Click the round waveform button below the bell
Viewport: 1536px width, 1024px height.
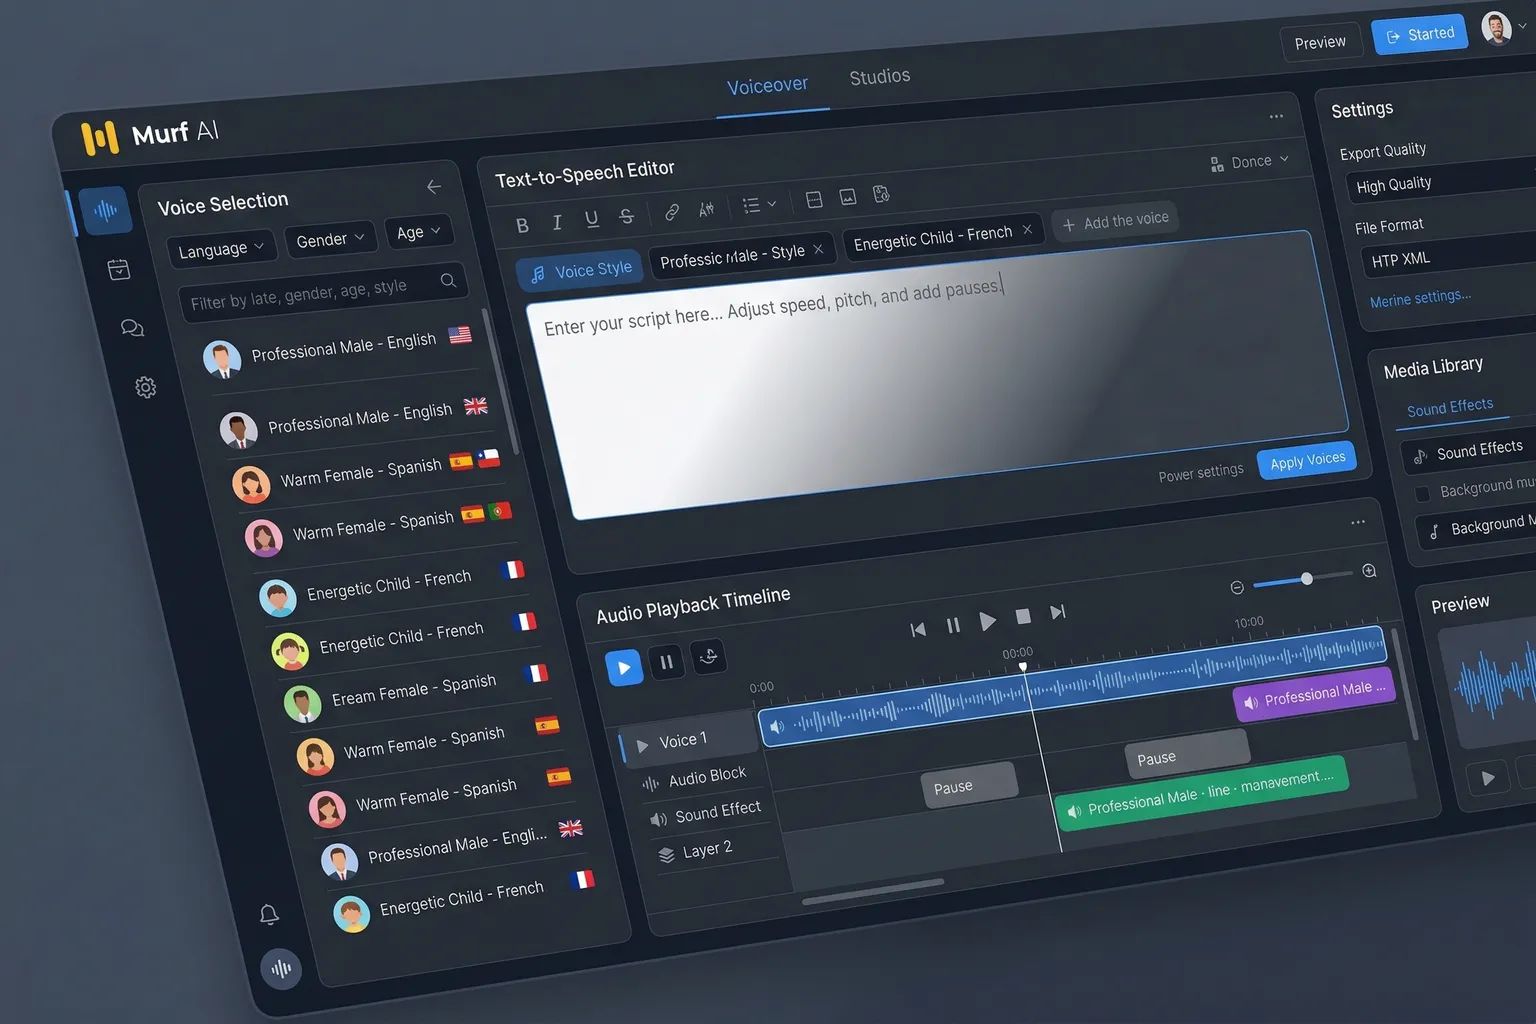pos(281,968)
